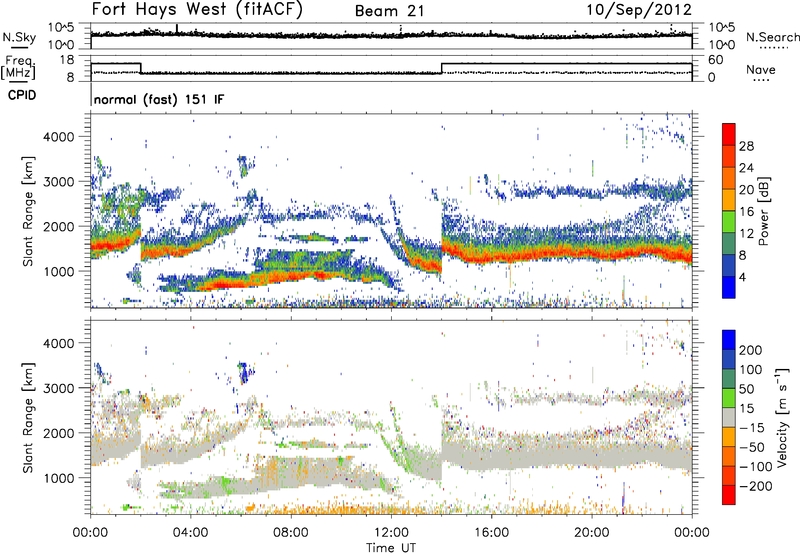Image resolution: width=800 pixels, height=554 pixels.
Task: Click the dotted line sample under N.Search
Action: pyautogui.click(x=773, y=48)
